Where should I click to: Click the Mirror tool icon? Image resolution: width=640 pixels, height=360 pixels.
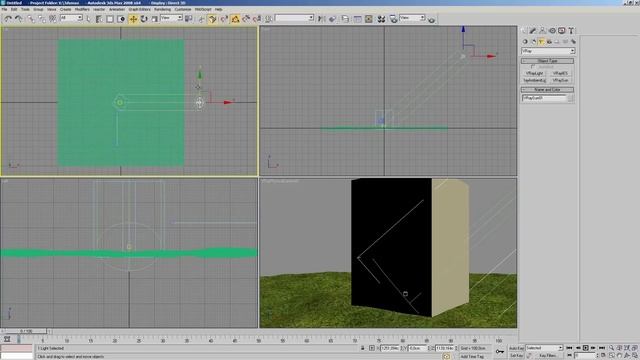coord(321,19)
